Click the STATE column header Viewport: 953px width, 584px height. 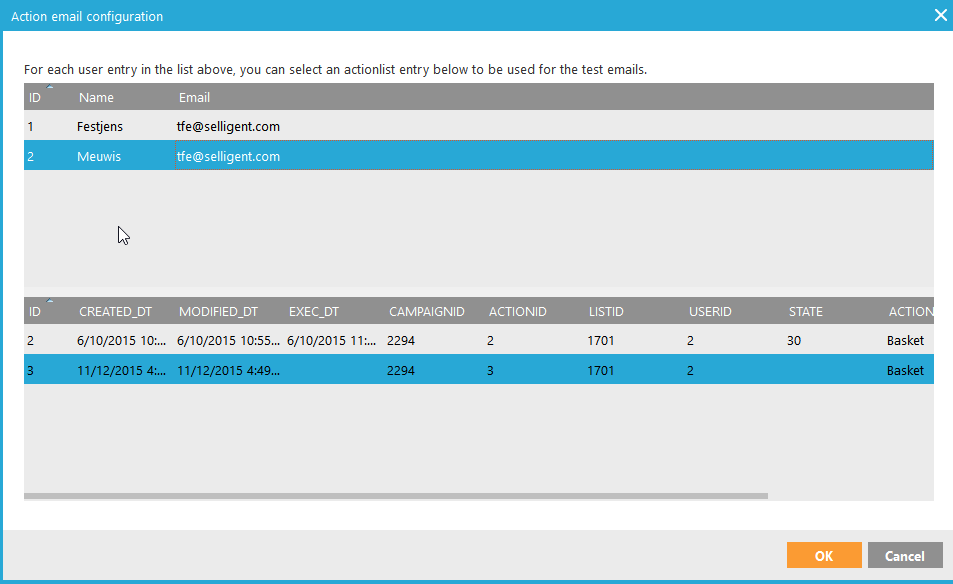[x=806, y=312]
